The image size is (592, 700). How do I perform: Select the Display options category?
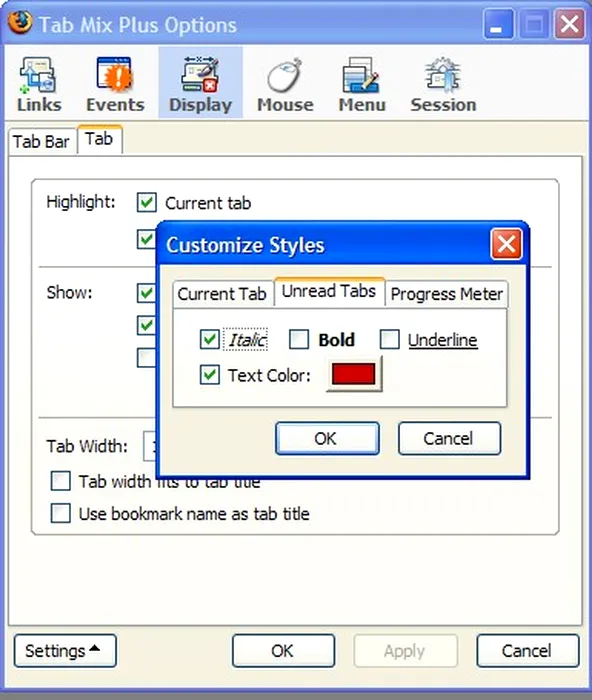click(200, 83)
